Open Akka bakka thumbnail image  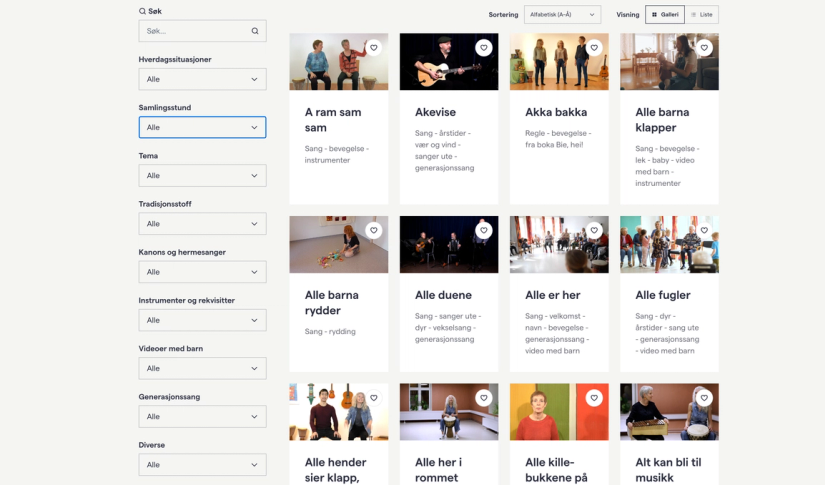[559, 62]
